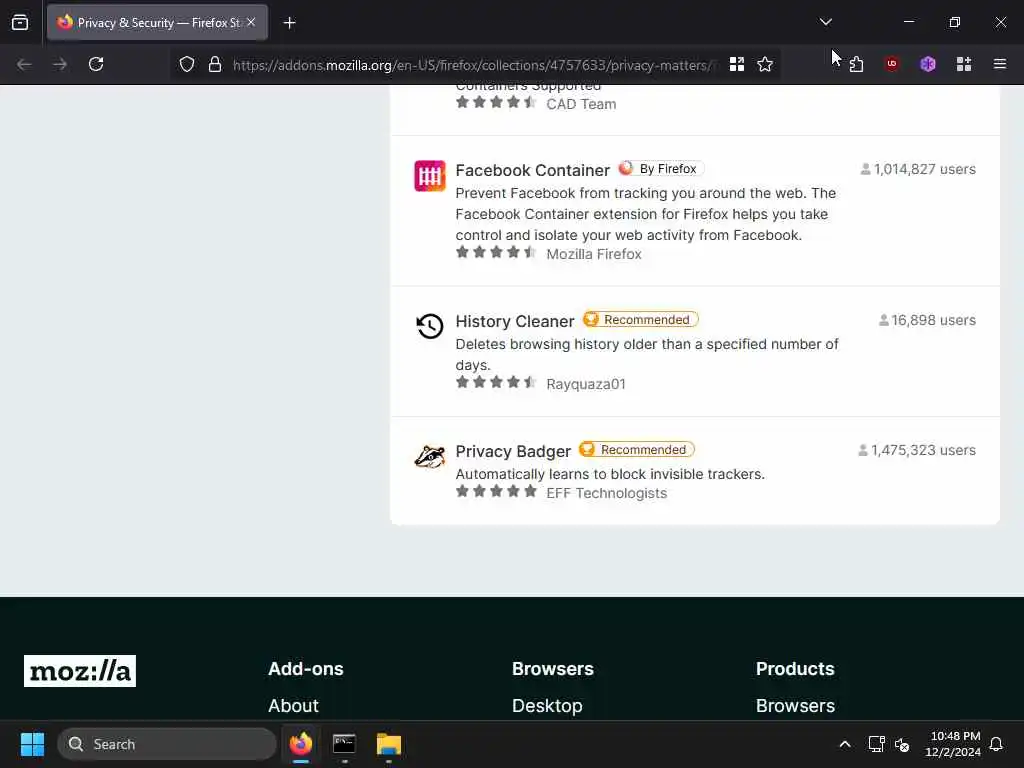Click '1,014,827 users' count
This screenshot has height=768, width=1024.
918,169
